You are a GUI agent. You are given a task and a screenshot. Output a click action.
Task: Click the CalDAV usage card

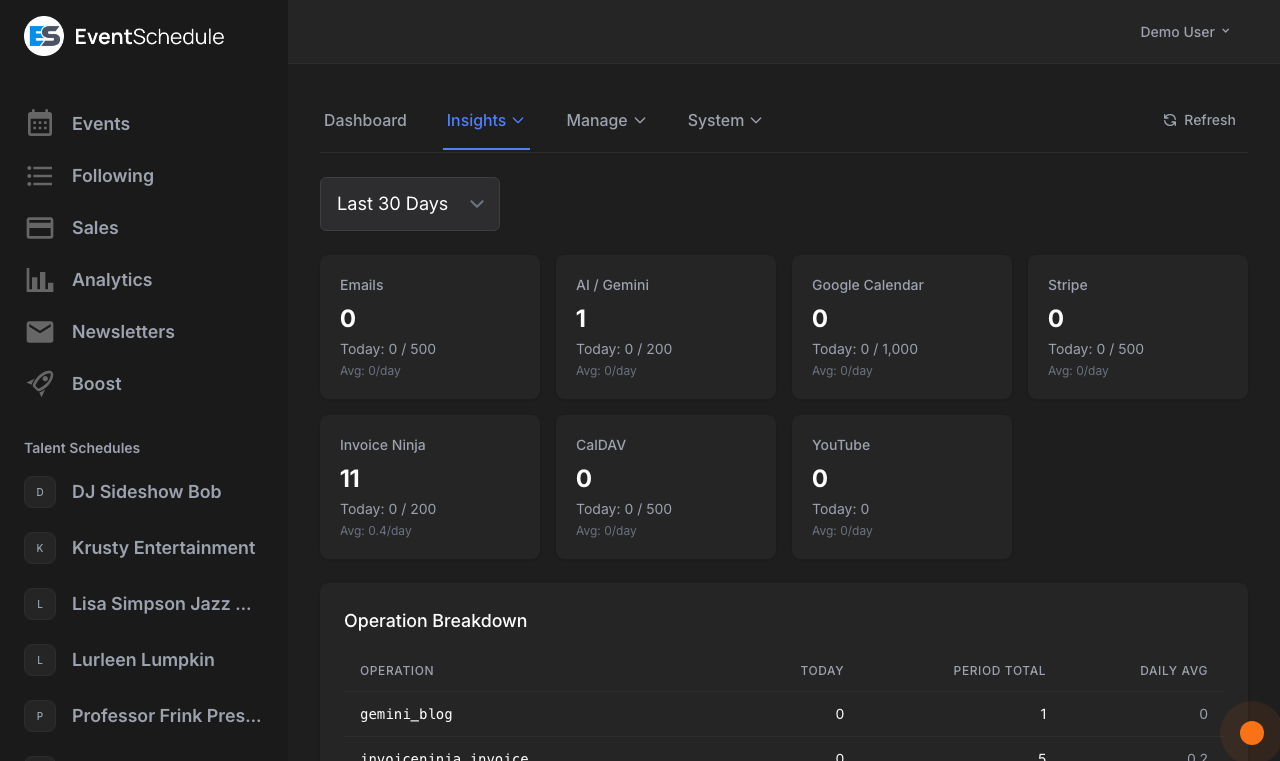pyautogui.click(x=666, y=487)
